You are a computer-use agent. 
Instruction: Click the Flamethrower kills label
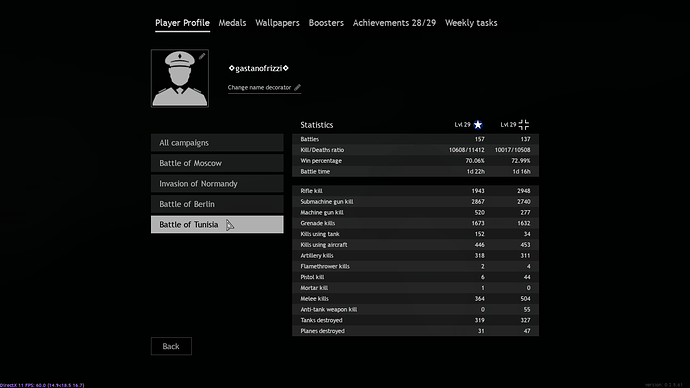coord(325,266)
